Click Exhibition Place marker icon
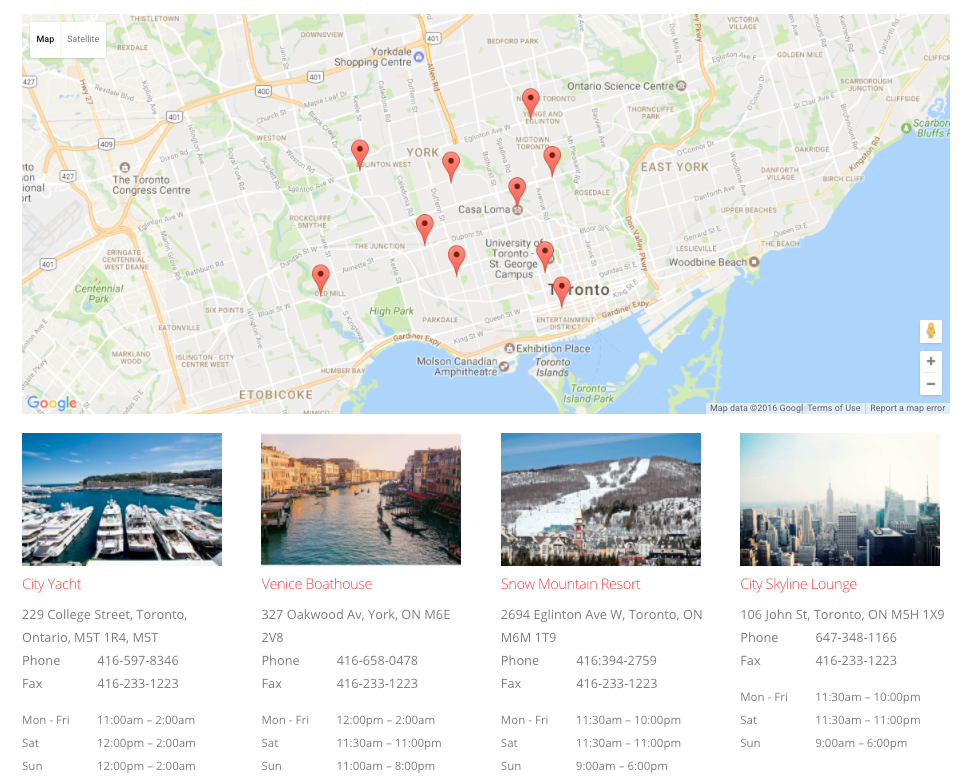The image size is (976, 784). click(509, 348)
